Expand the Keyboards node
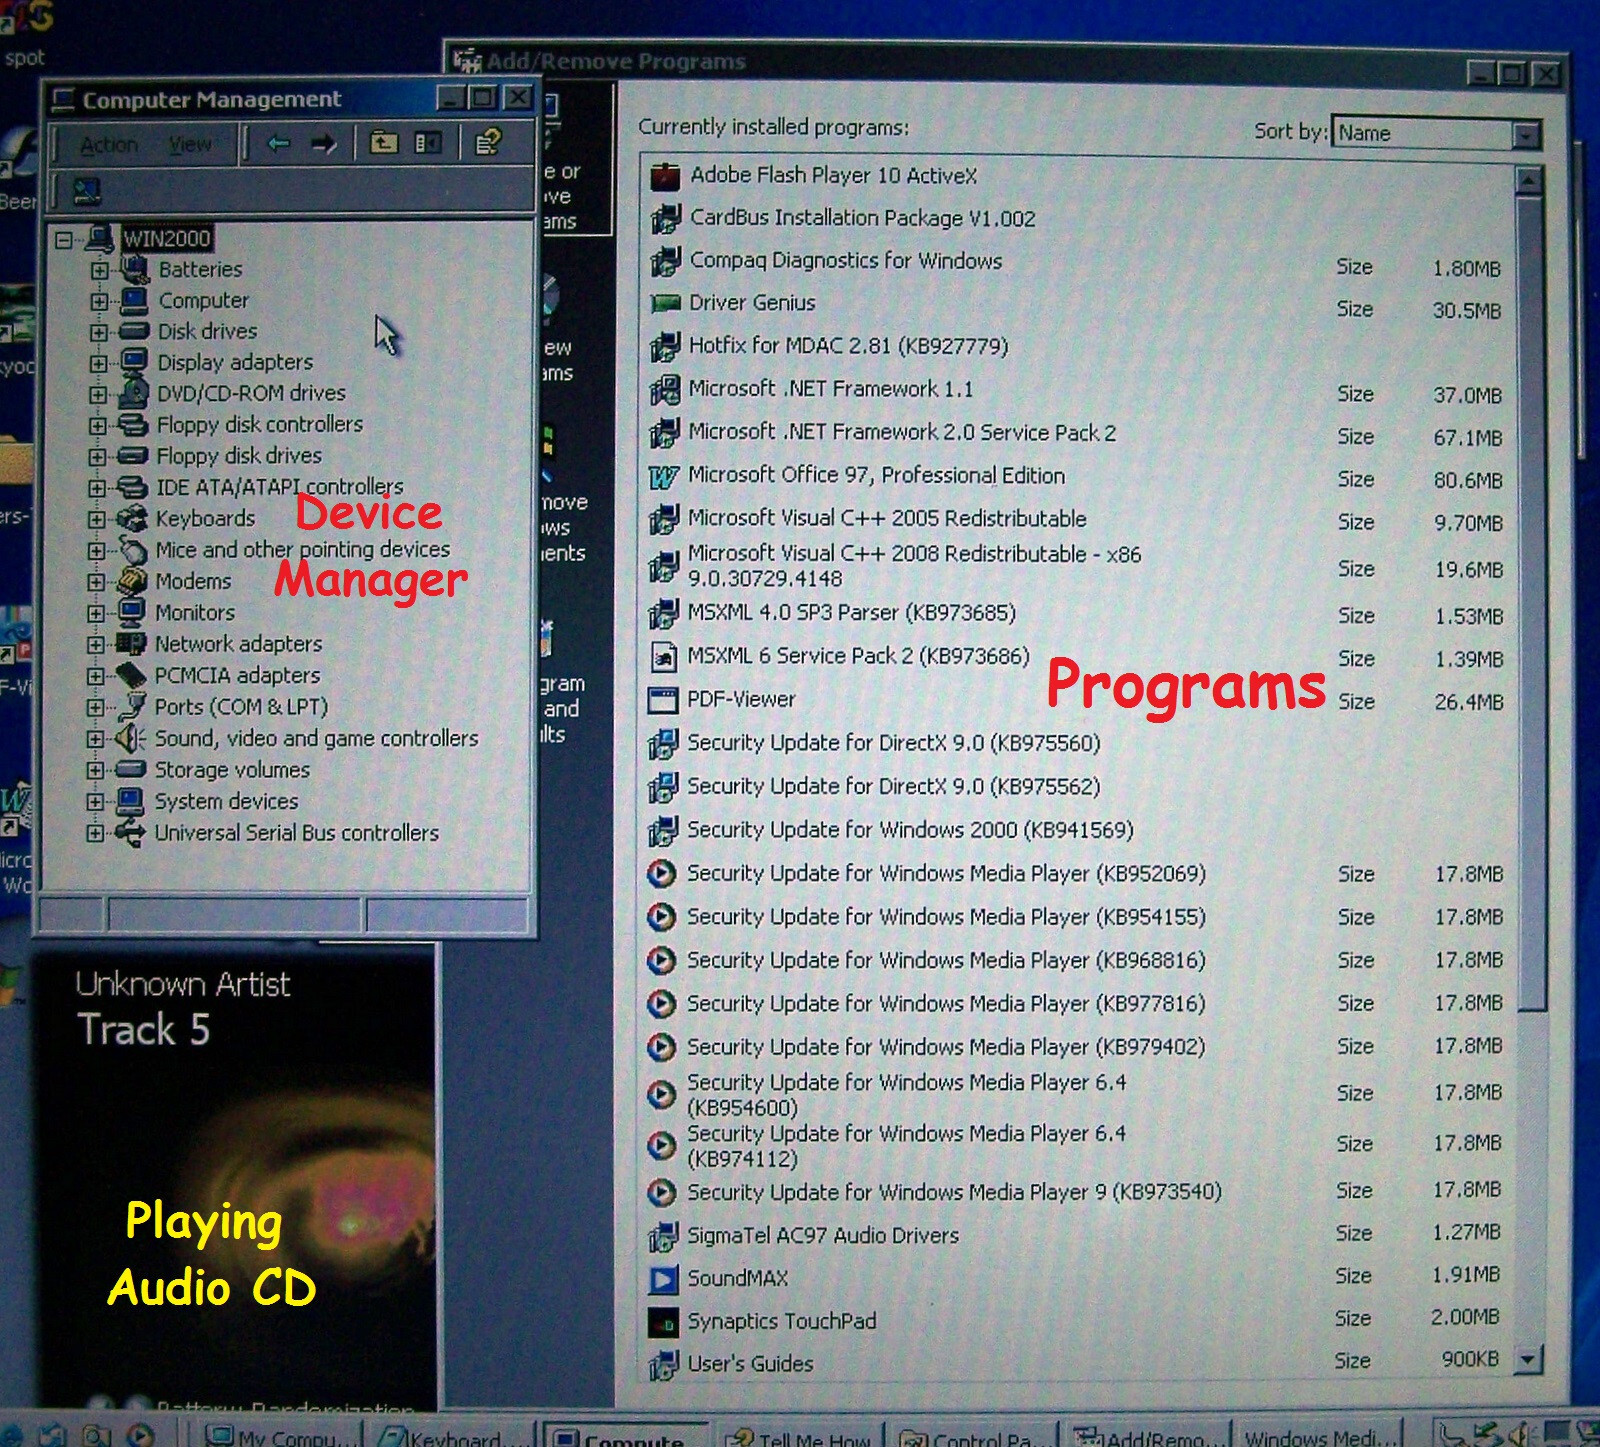 coord(96,519)
